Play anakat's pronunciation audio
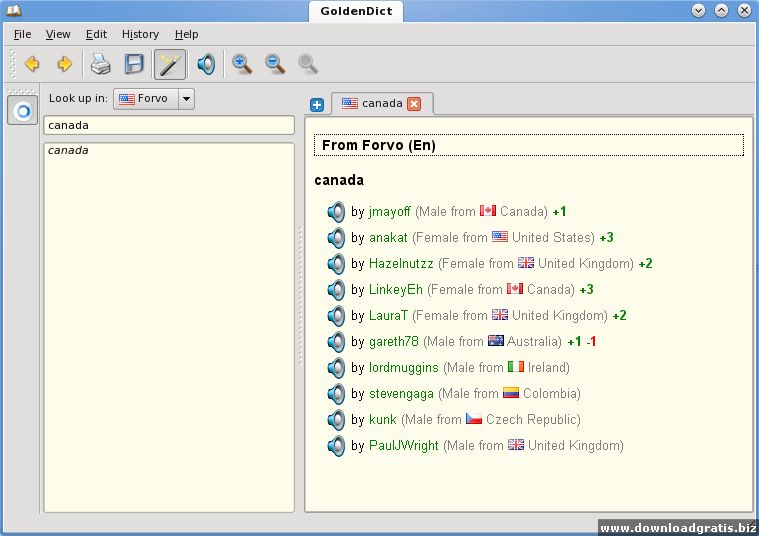759x536 pixels. [336, 238]
